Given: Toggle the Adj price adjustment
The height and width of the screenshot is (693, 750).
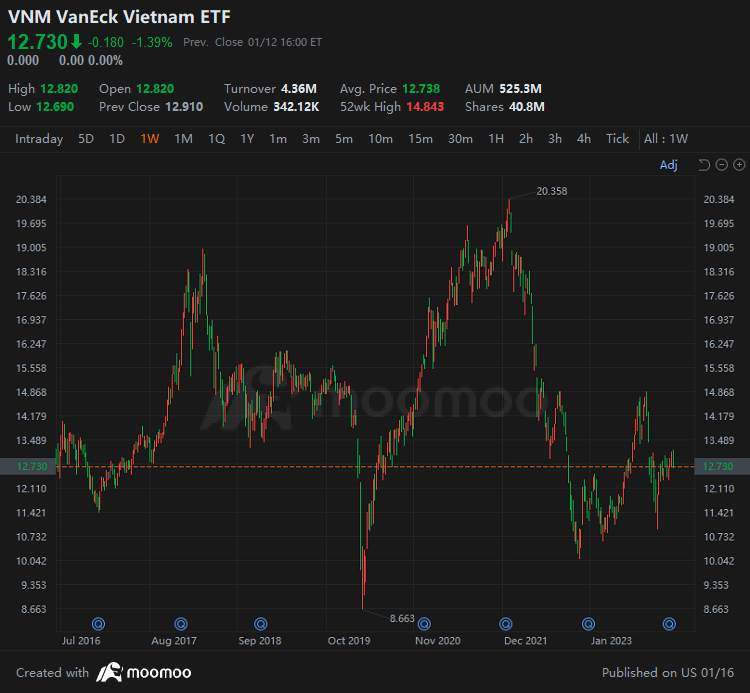Looking at the screenshot, I should click(668, 165).
